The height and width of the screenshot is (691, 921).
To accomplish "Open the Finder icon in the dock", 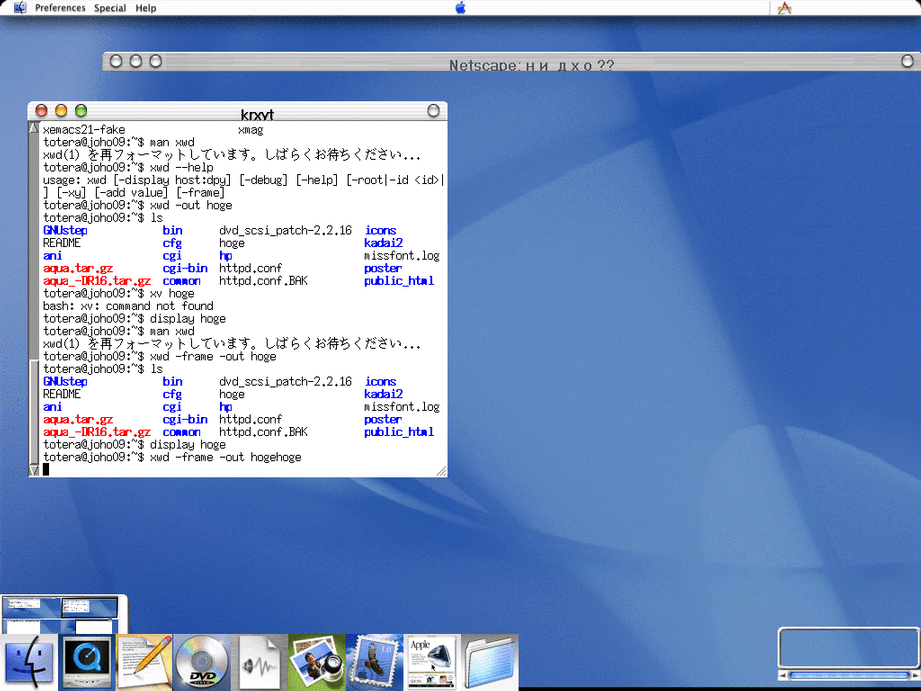I will tap(29, 662).
